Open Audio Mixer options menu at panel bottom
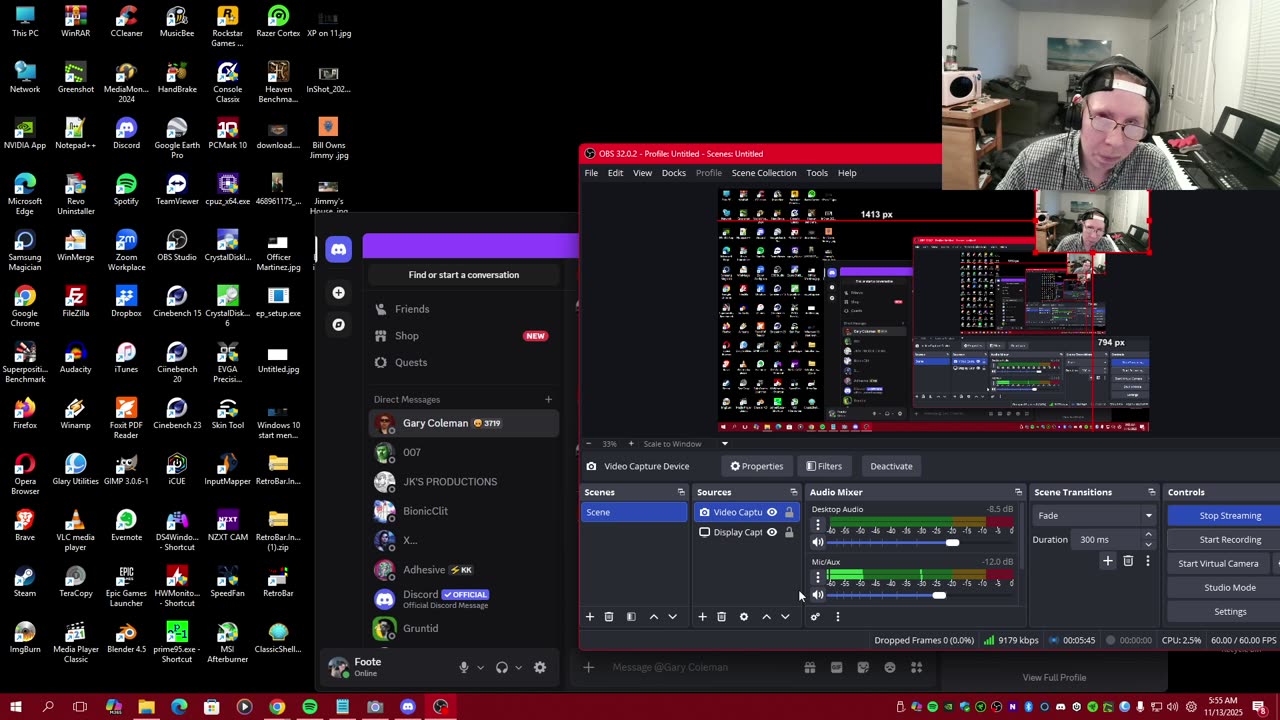Image resolution: width=1280 pixels, height=720 pixels. (x=838, y=617)
